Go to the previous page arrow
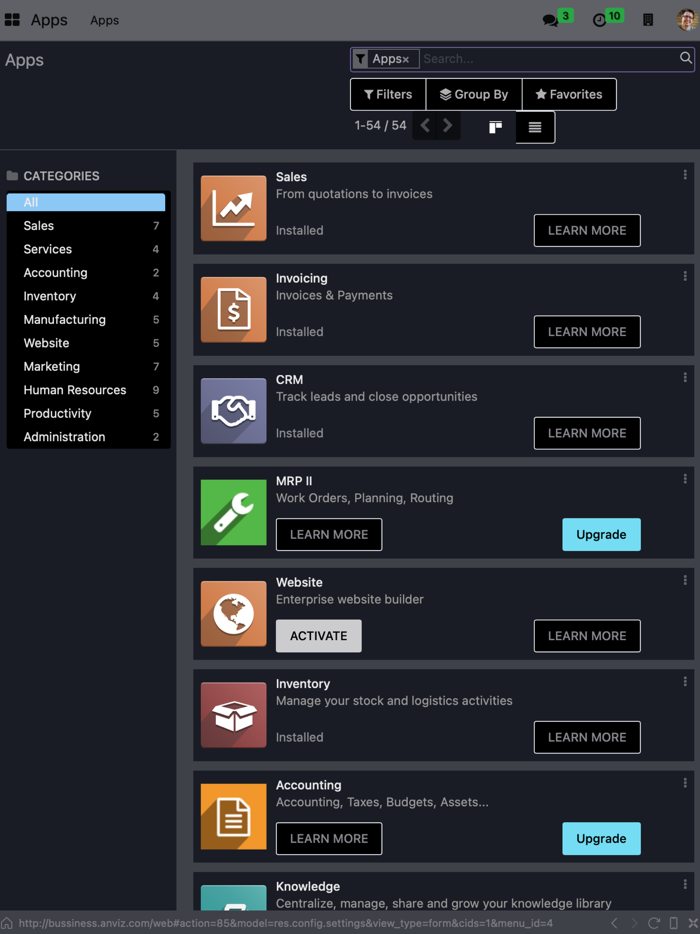Image resolution: width=700 pixels, height=934 pixels. click(x=425, y=126)
